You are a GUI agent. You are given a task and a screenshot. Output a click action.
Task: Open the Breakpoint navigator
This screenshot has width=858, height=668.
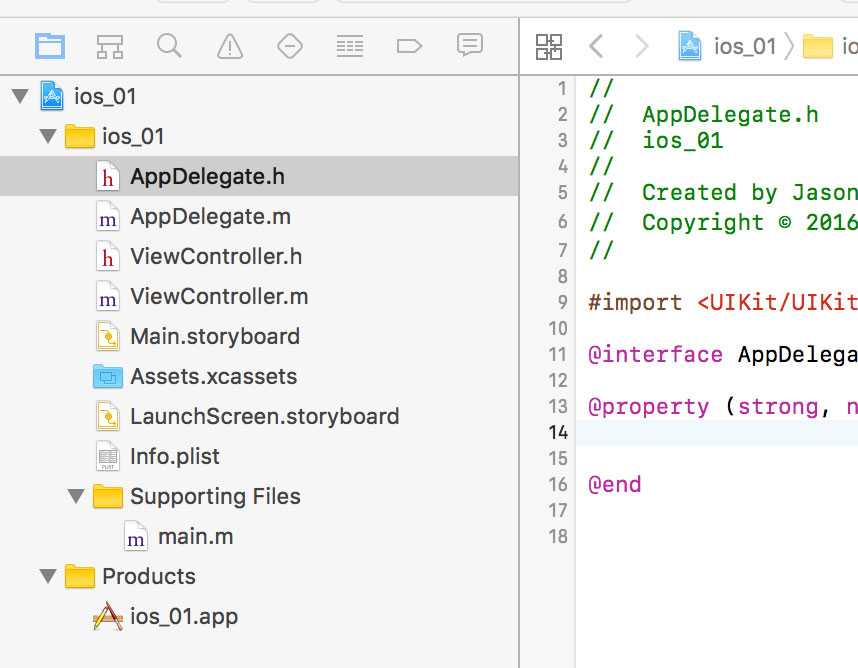[409, 46]
